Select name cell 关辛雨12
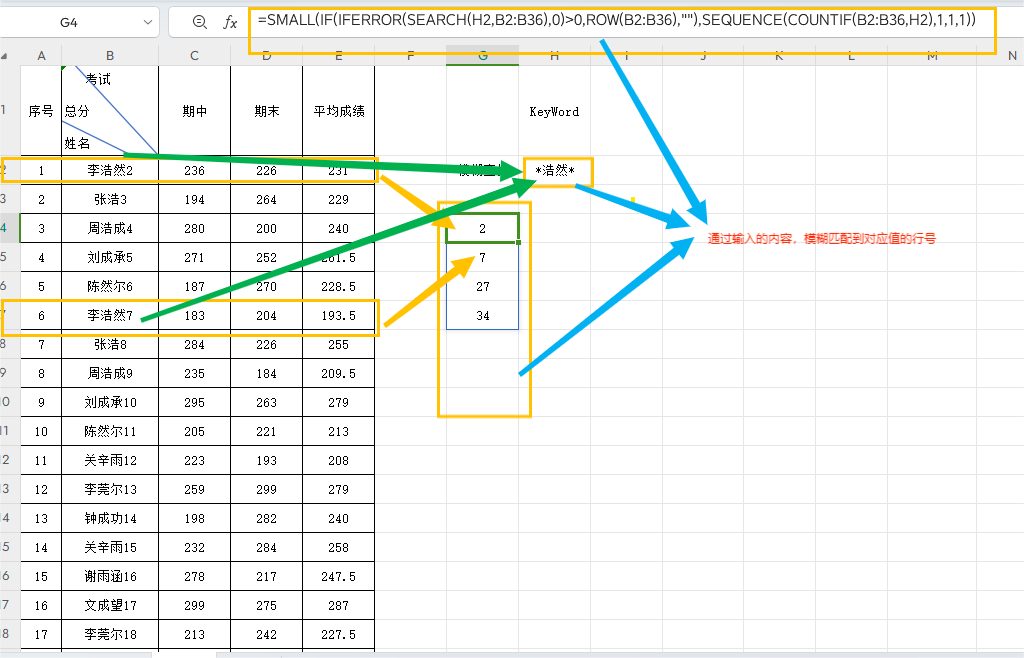Image resolution: width=1024 pixels, height=658 pixels. pos(110,460)
